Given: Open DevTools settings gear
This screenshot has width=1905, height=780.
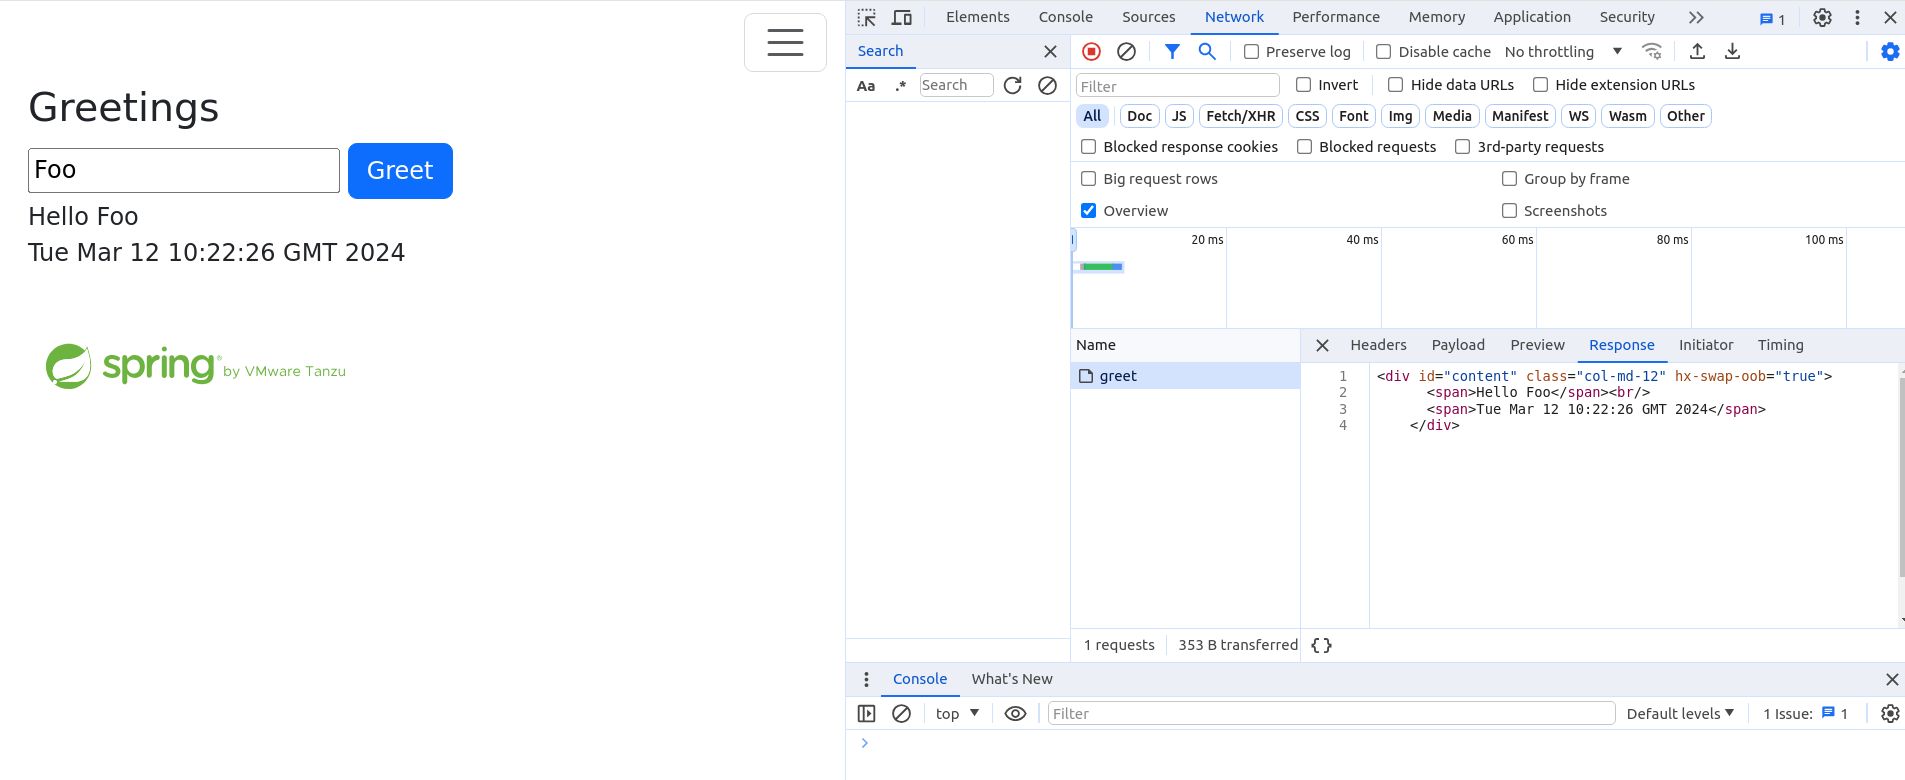Looking at the screenshot, I should 1823,17.
